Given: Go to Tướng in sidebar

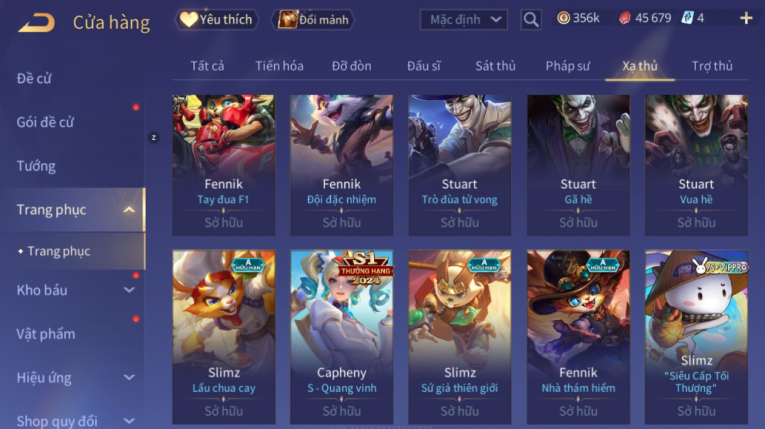Looking at the screenshot, I should point(36,166).
